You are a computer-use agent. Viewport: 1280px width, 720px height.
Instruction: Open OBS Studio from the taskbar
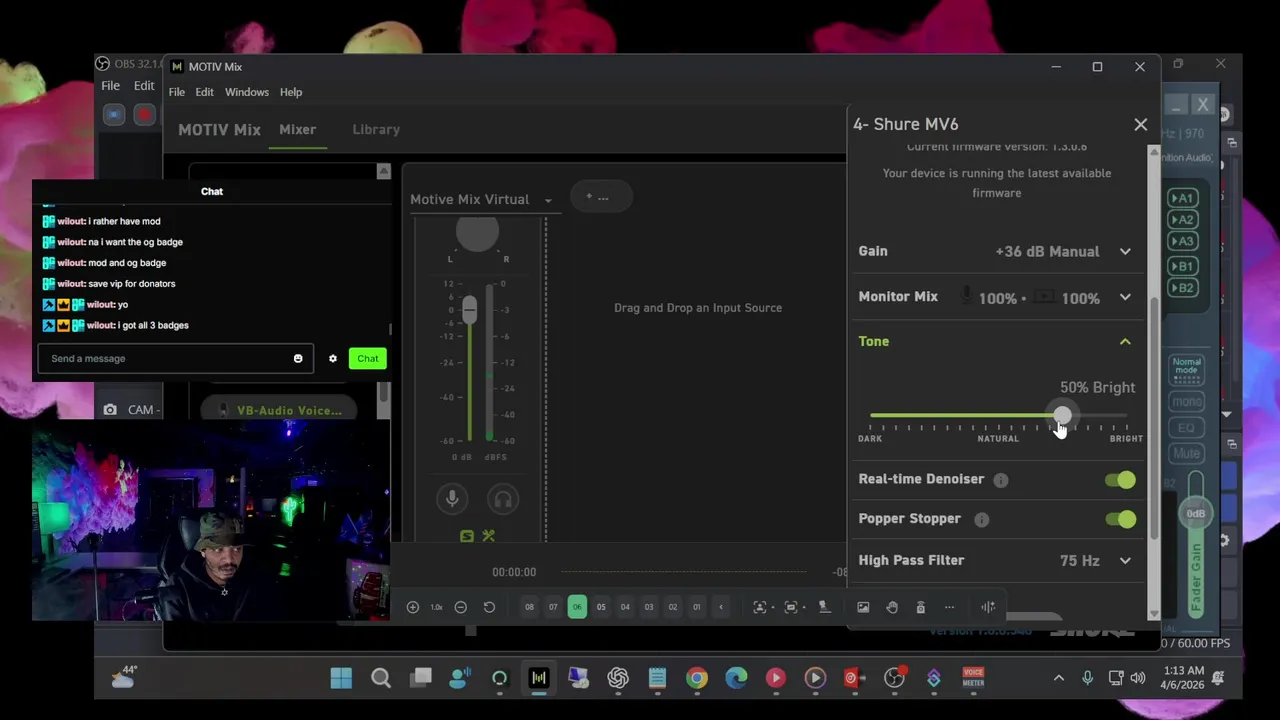(x=894, y=678)
